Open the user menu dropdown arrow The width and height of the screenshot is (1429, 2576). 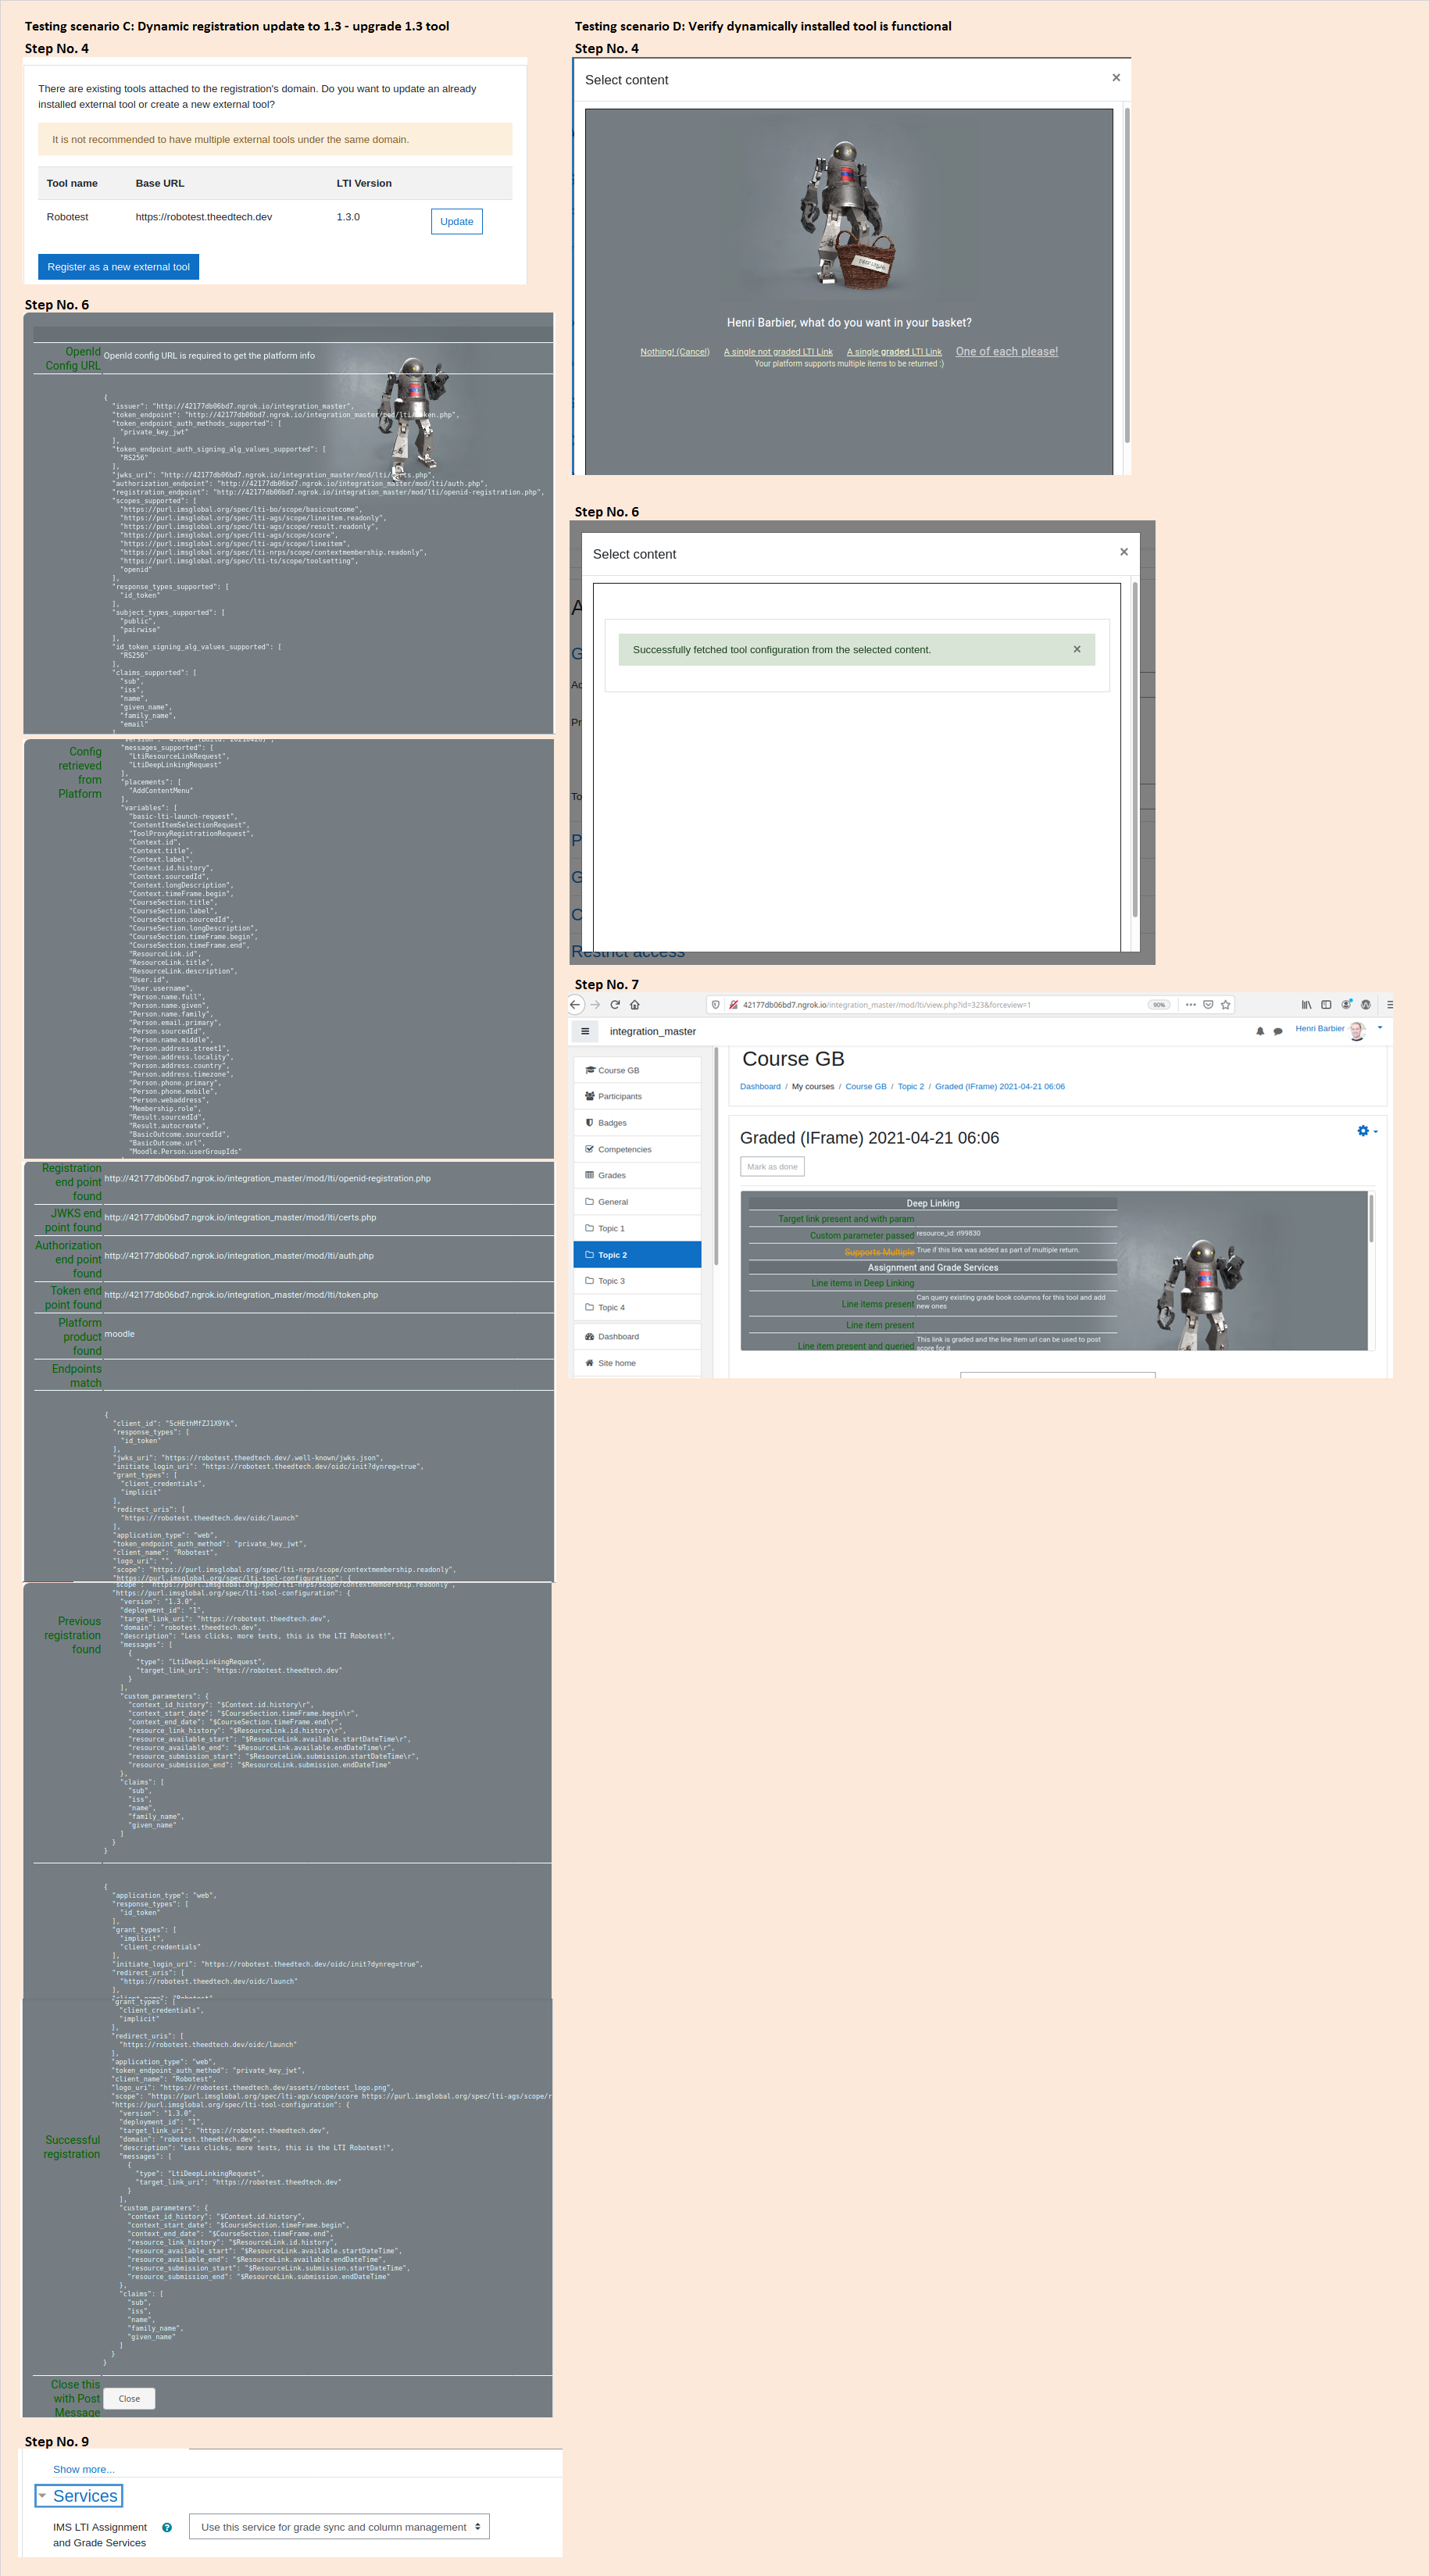1380,1028
